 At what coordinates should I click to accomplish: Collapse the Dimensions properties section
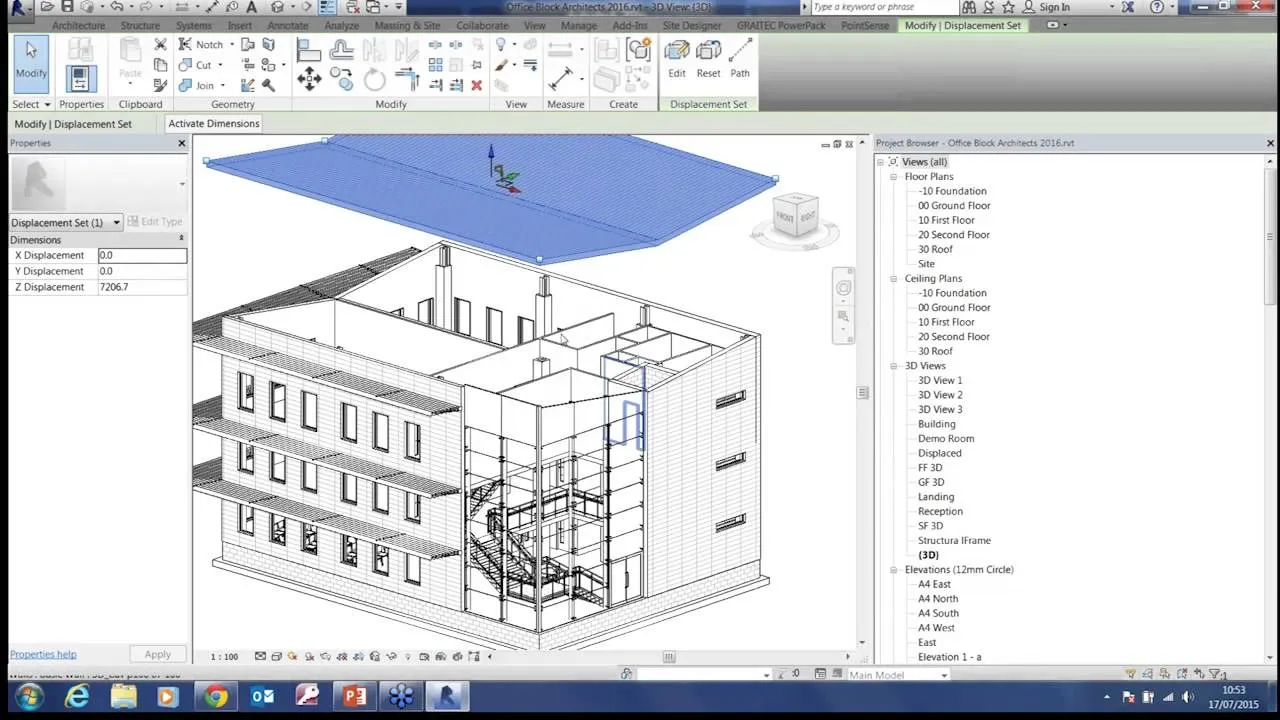coord(181,239)
